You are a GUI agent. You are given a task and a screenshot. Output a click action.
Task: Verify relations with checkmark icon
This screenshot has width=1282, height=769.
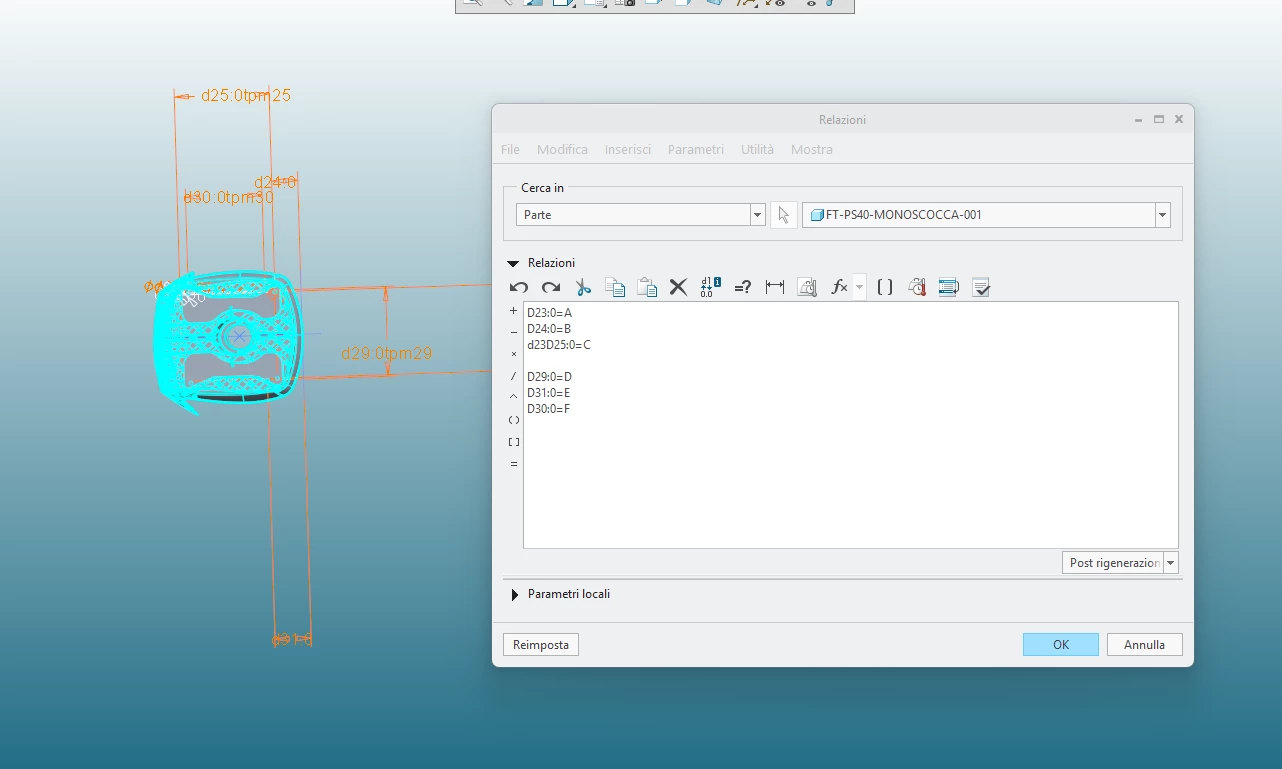pyautogui.click(x=981, y=287)
